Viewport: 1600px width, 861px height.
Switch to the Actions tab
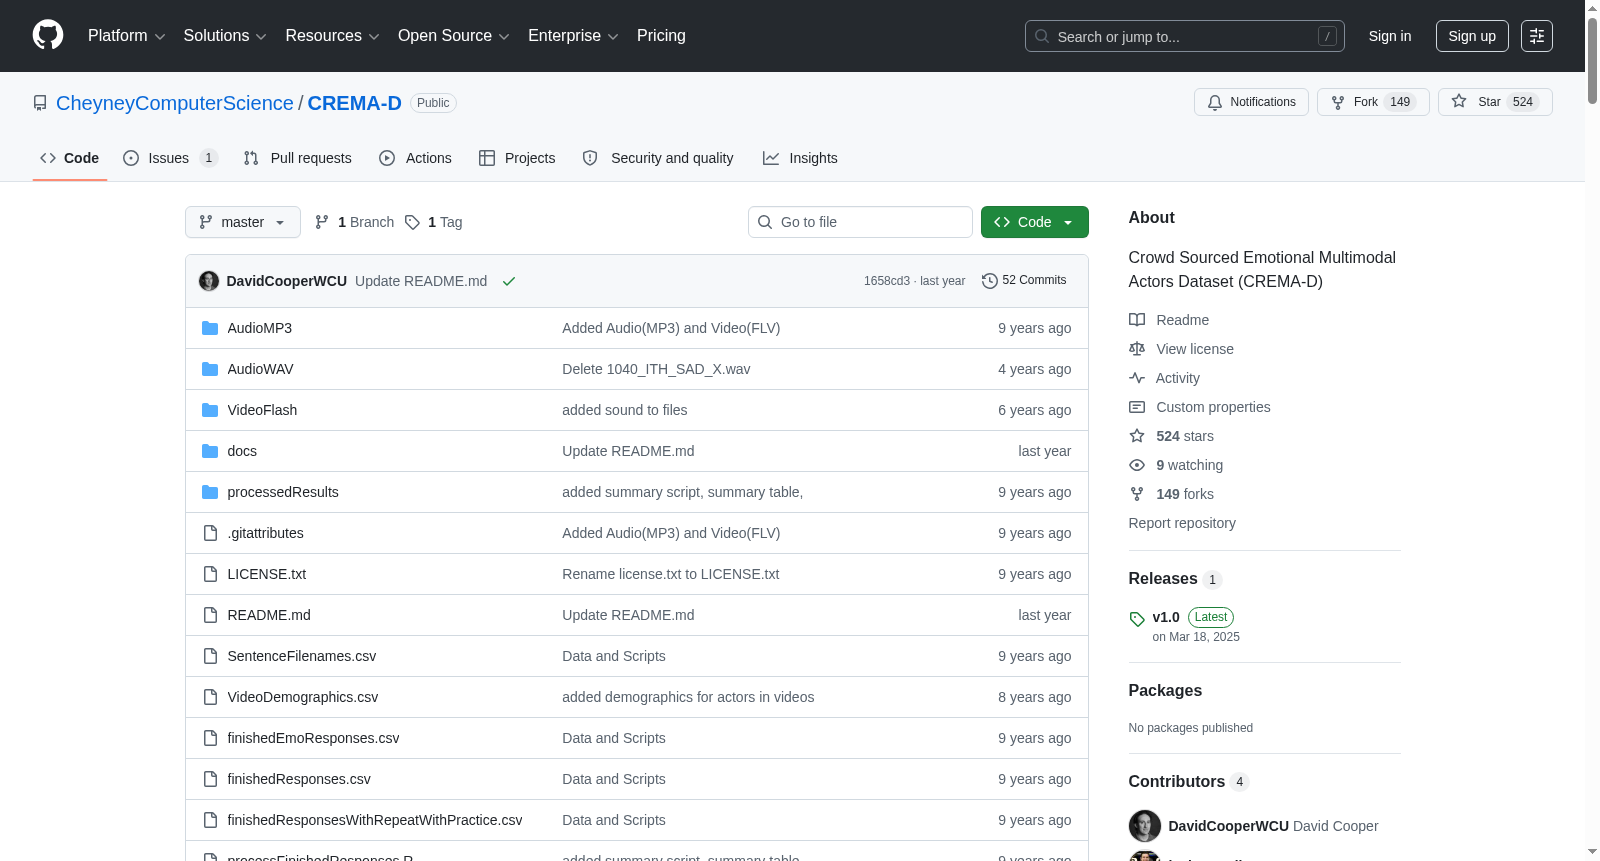click(416, 158)
